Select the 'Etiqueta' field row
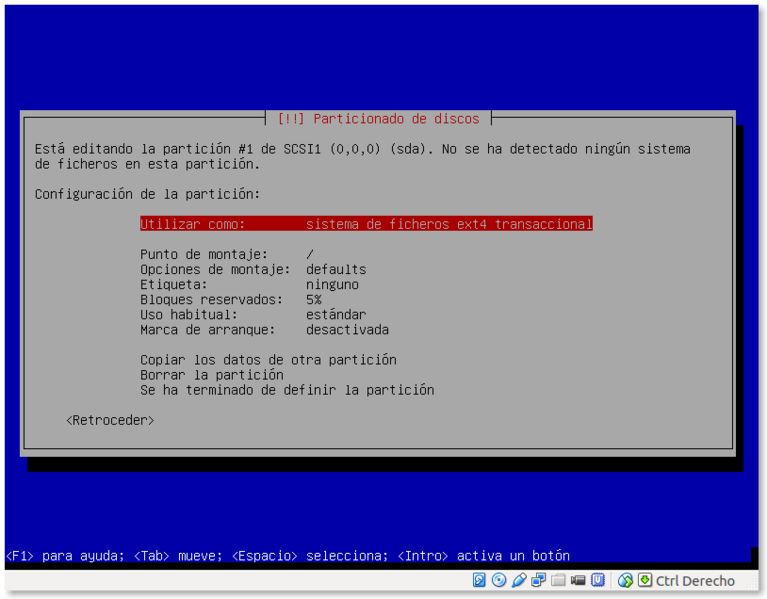Screen dimensions: 767x599 pyautogui.click(x=249, y=284)
